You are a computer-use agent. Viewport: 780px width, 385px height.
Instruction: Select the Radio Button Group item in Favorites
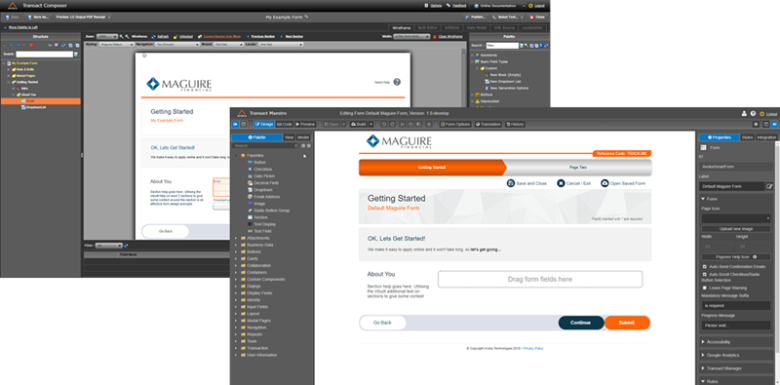tap(272, 211)
